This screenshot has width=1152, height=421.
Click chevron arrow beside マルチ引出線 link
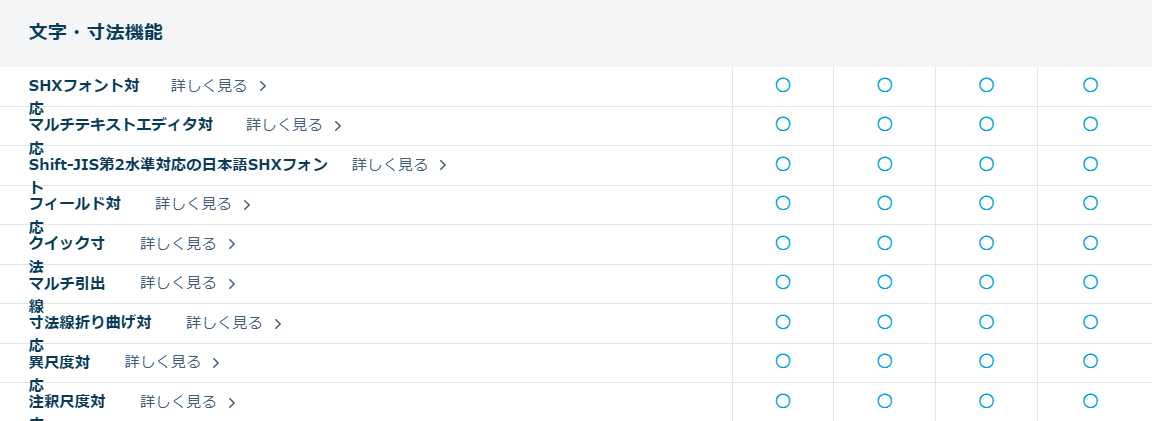[232, 284]
